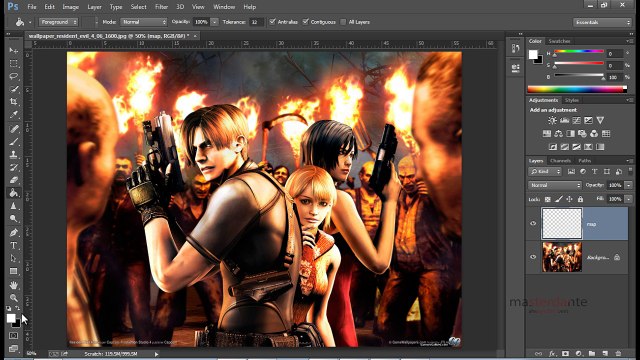
Task: Select the Eraser tool
Action: click(13, 180)
